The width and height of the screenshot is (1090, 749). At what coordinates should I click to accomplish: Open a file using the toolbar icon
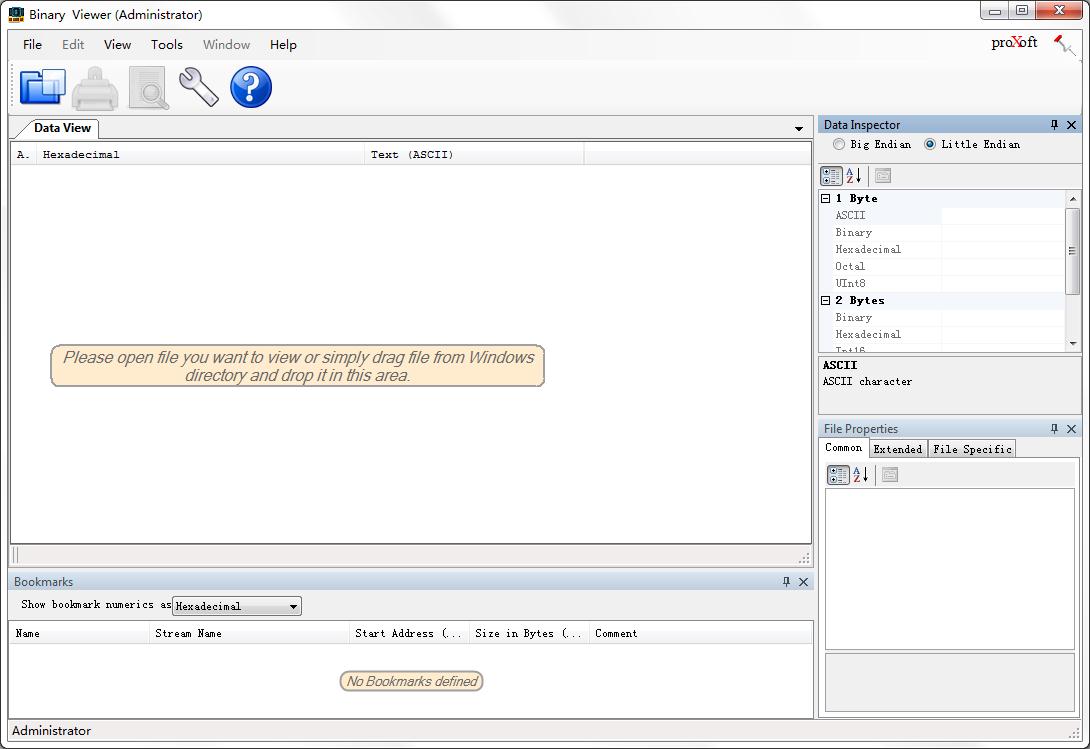point(43,87)
